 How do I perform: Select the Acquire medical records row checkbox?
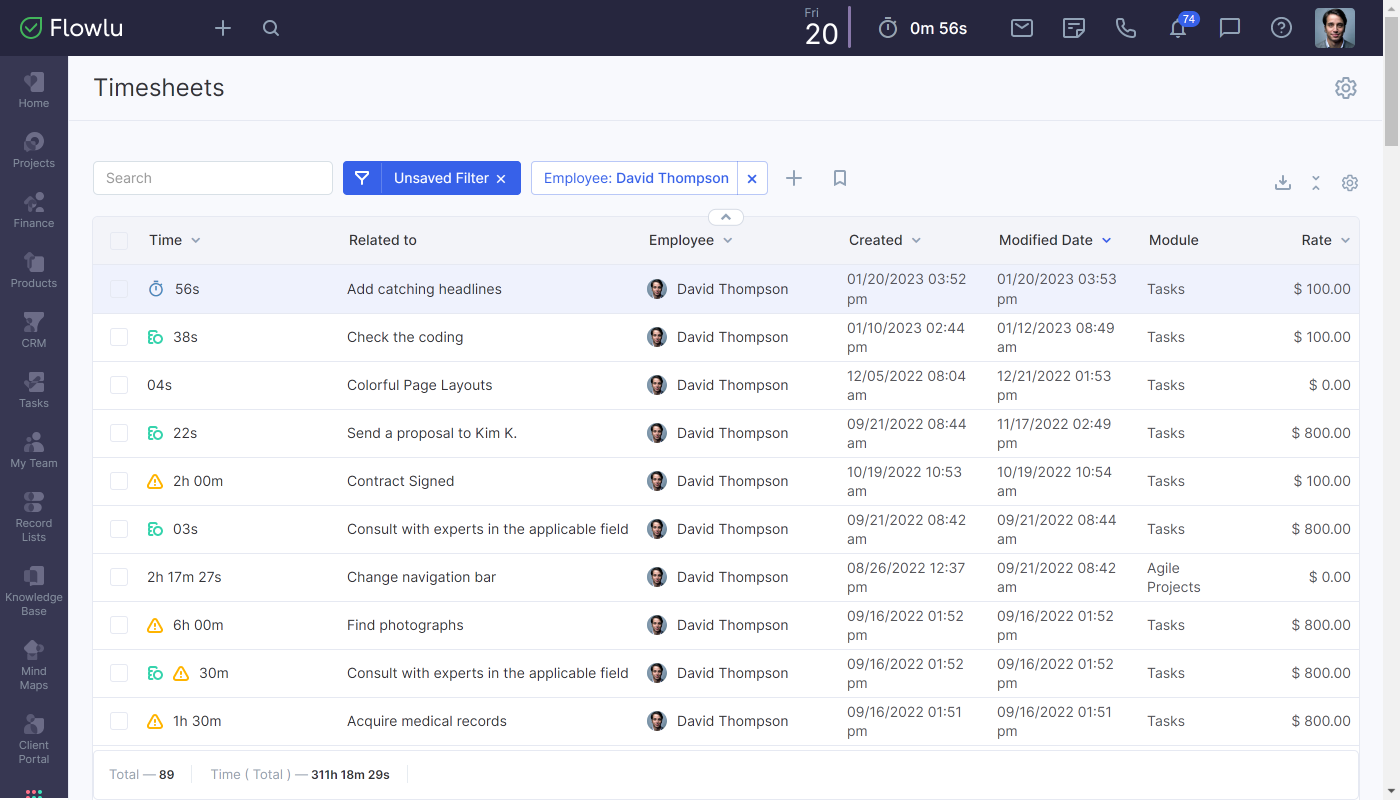click(x=119, y=721)
